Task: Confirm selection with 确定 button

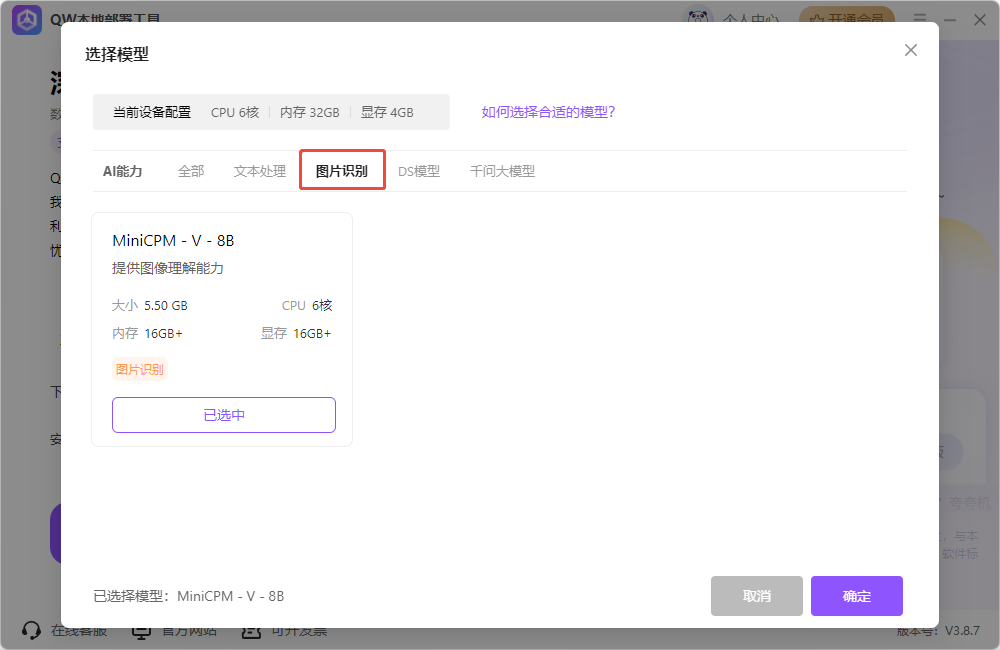Action: pos(857,596)
